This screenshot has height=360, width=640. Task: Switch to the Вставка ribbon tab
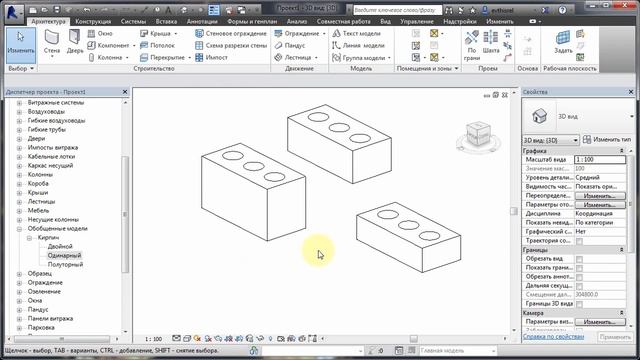point(166,21)
